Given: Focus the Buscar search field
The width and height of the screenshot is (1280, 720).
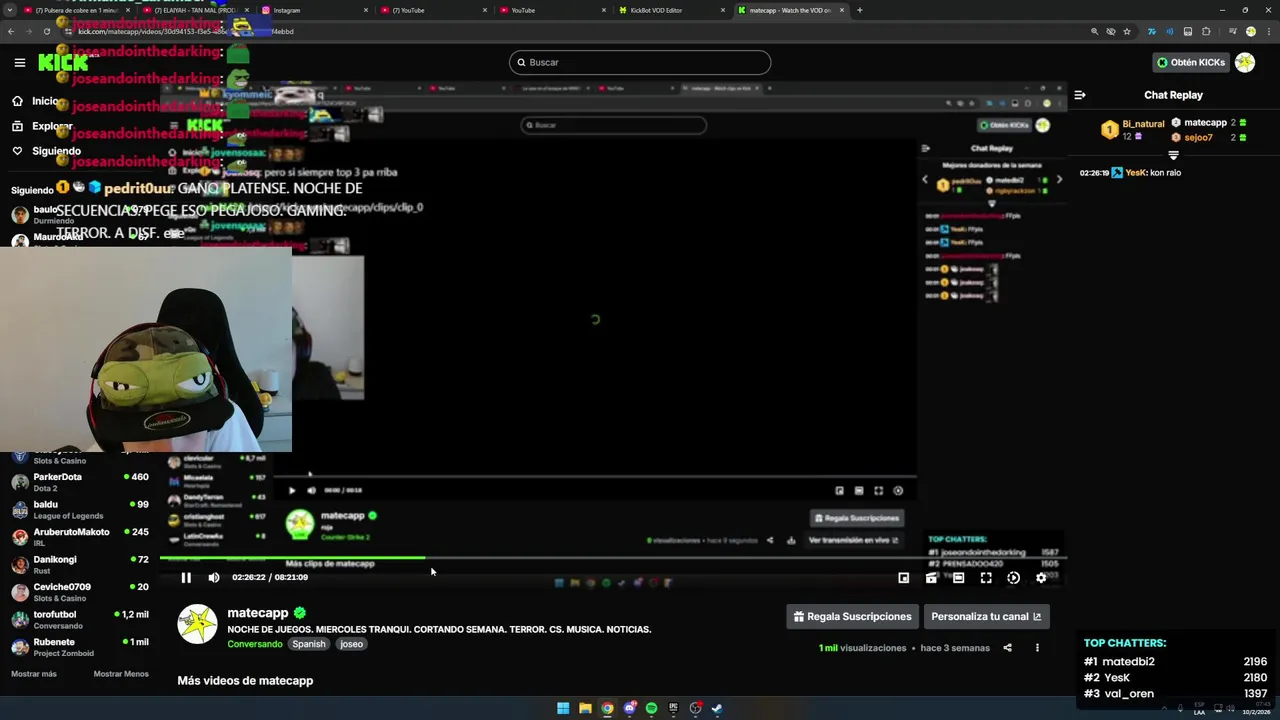Looking at the screenshot, I should pos(640,62).
